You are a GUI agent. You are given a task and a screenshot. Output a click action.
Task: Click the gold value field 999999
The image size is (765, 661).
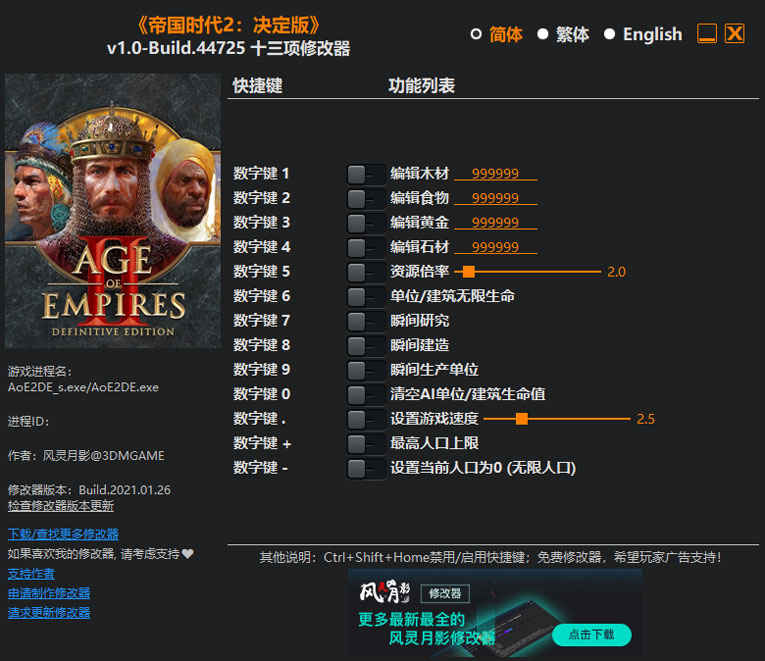[495, 222]
